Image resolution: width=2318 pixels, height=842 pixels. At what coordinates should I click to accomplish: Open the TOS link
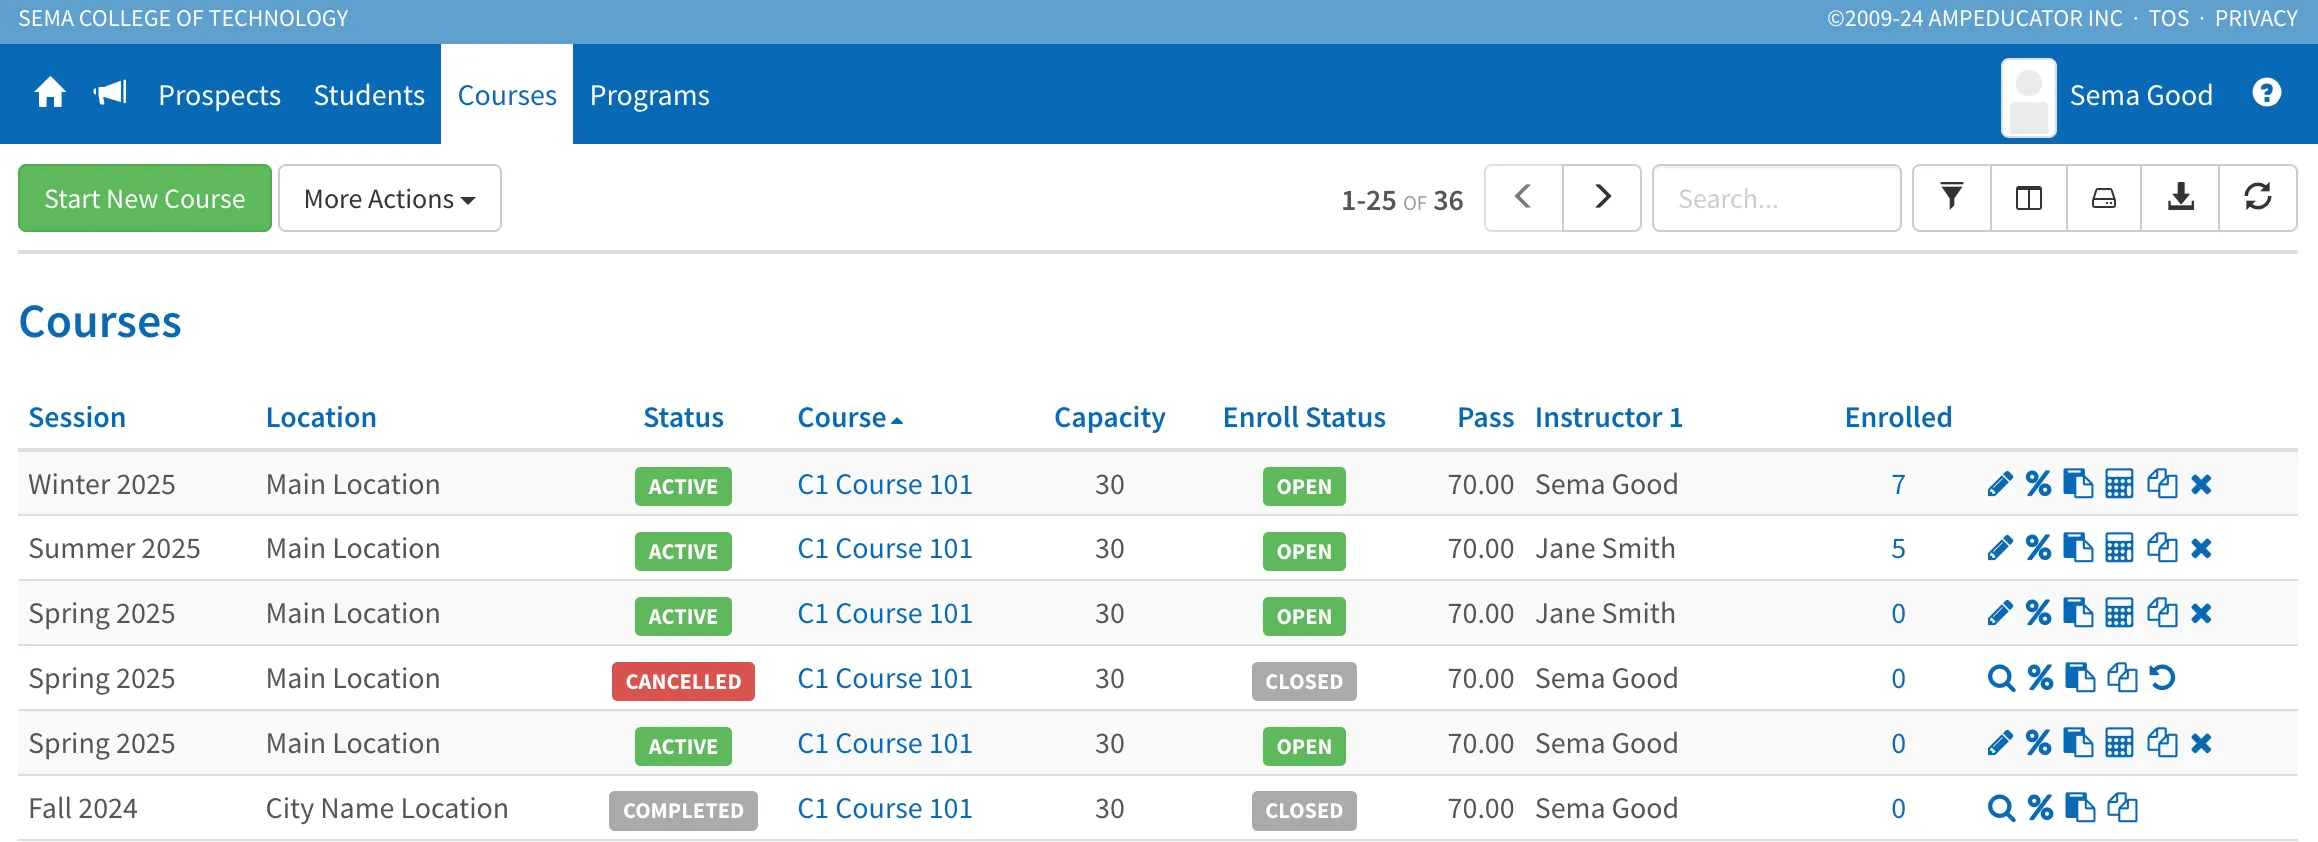click(2168, 19)
